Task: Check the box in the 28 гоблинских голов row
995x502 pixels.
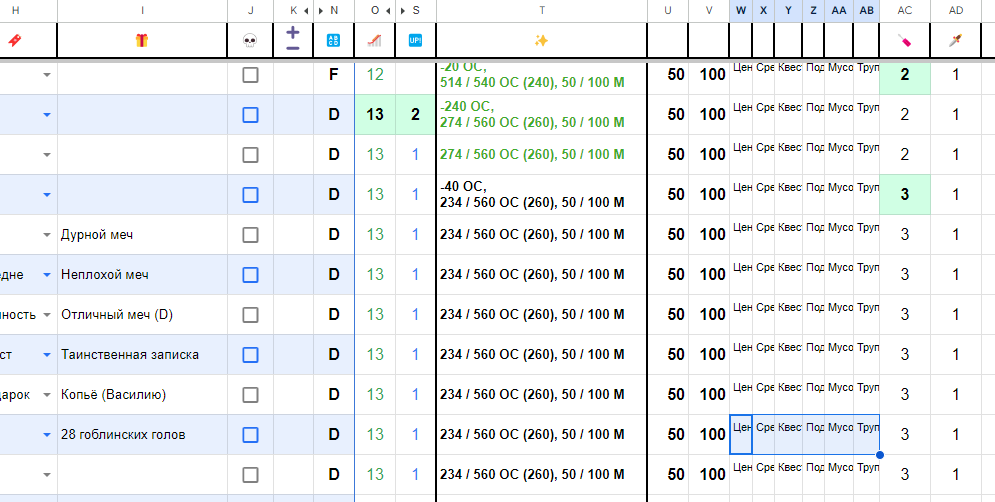Action: pyautogui.click(x=250, y=435)
